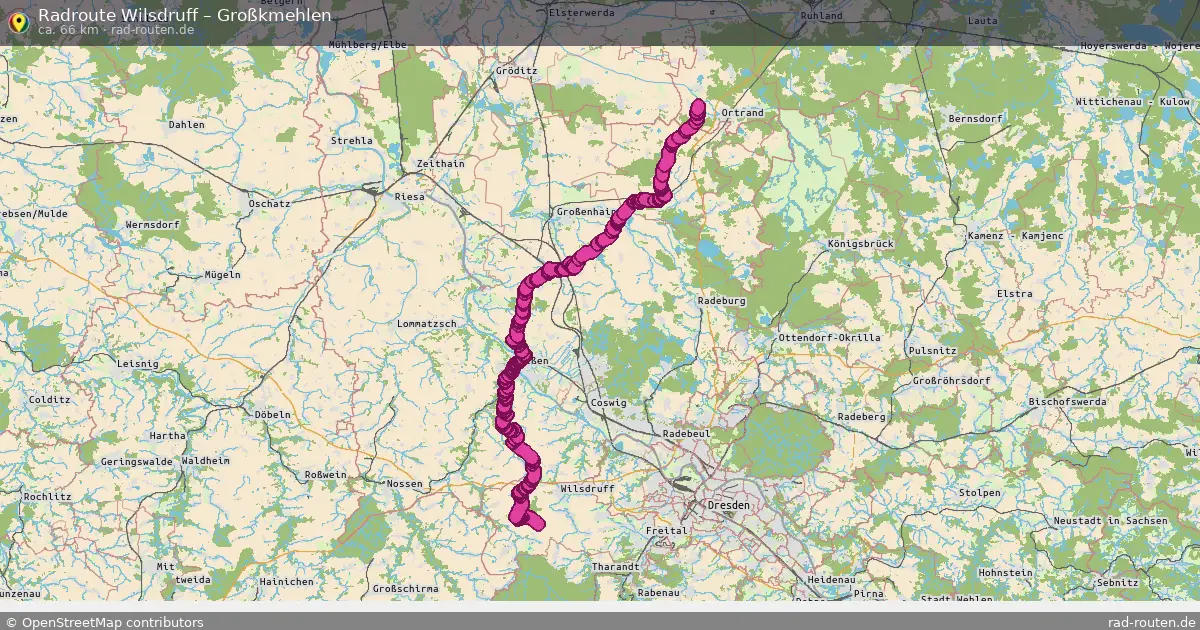Click the Hohnstein town label

pos(1006,572)
